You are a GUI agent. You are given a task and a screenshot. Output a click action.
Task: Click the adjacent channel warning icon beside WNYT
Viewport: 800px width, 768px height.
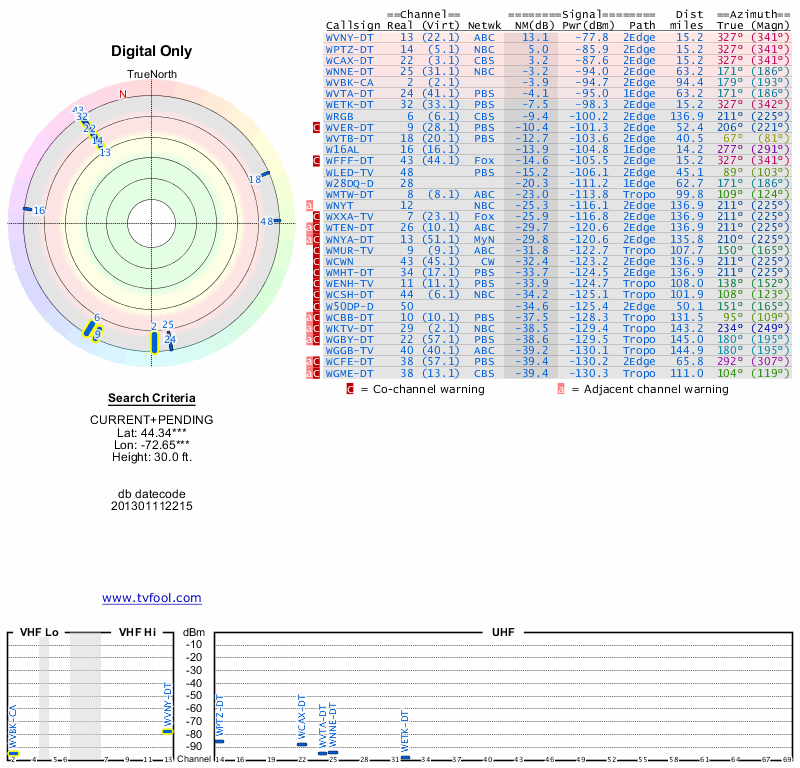point(310,205)
